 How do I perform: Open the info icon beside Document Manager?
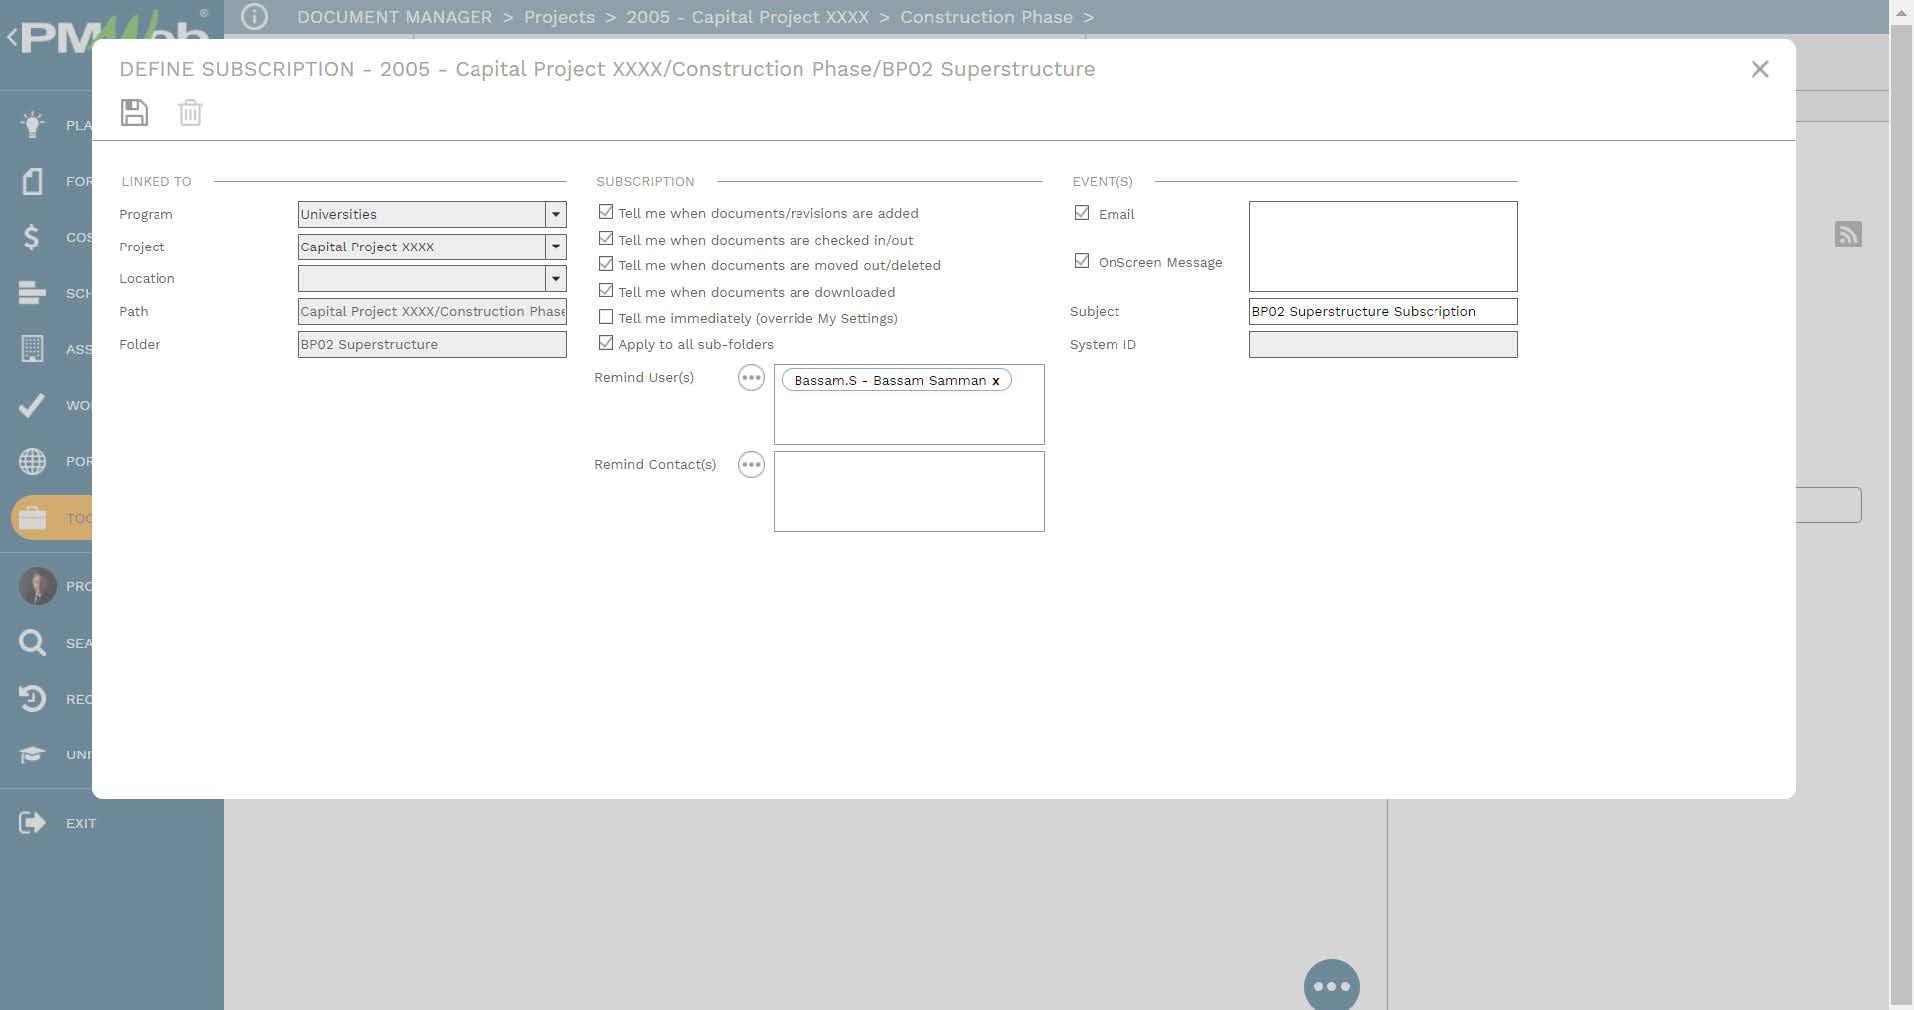click(x=255, y=17)
